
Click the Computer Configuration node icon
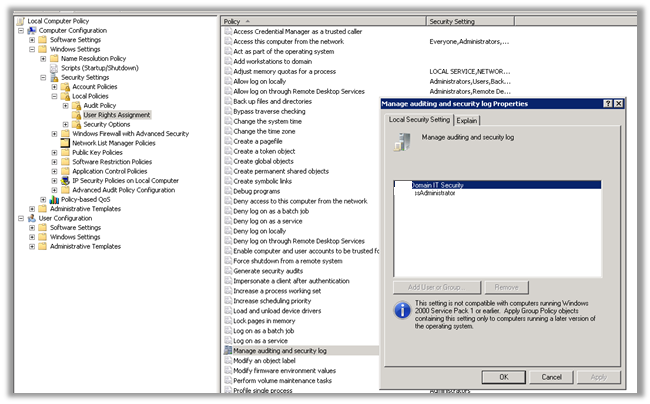32,30
